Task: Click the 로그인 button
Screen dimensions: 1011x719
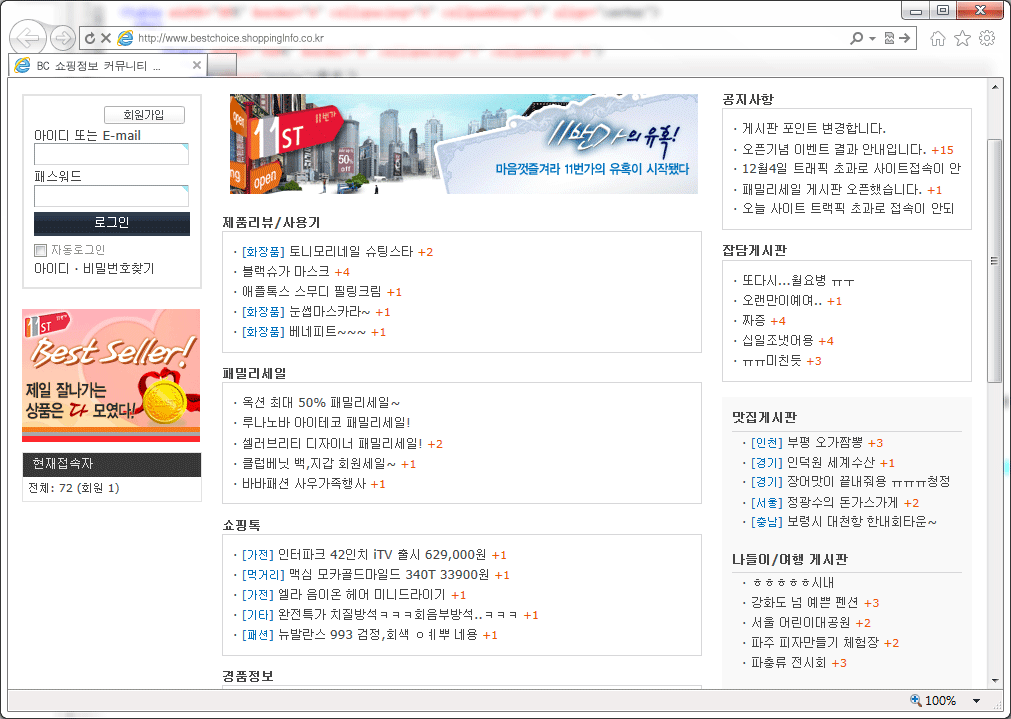Action: point(112,223)
